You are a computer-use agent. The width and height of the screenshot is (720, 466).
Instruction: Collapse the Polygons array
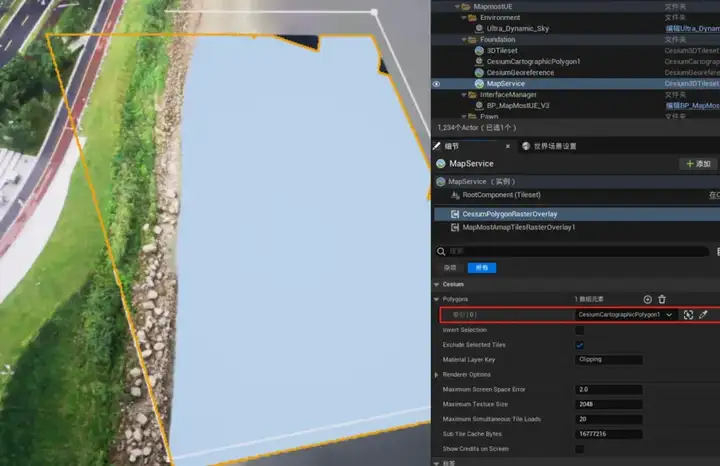tap(436, 299)
